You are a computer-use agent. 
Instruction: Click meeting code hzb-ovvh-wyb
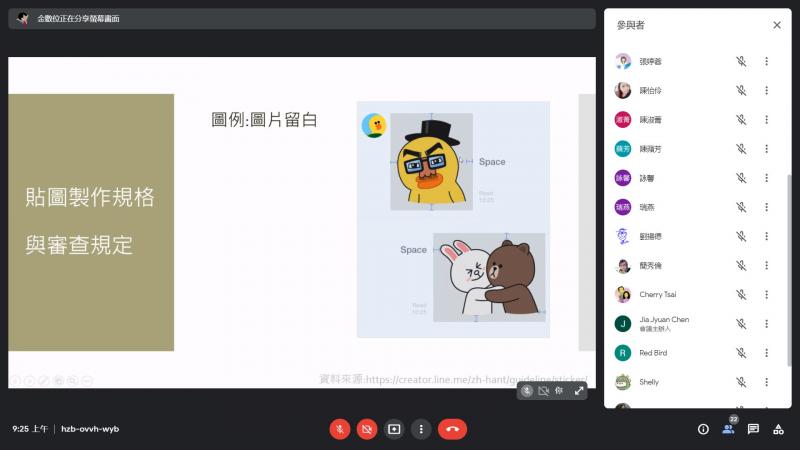[x=90, y=429]
